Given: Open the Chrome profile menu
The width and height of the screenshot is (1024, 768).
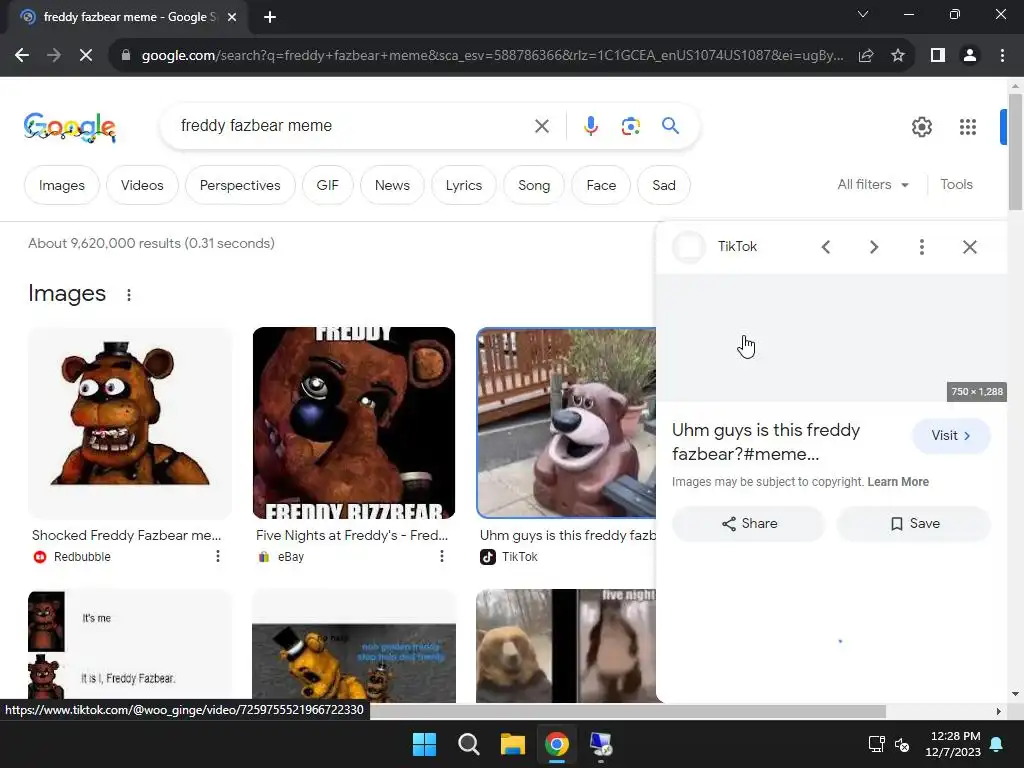Looking at the screenshot, I should coord(970,56).
